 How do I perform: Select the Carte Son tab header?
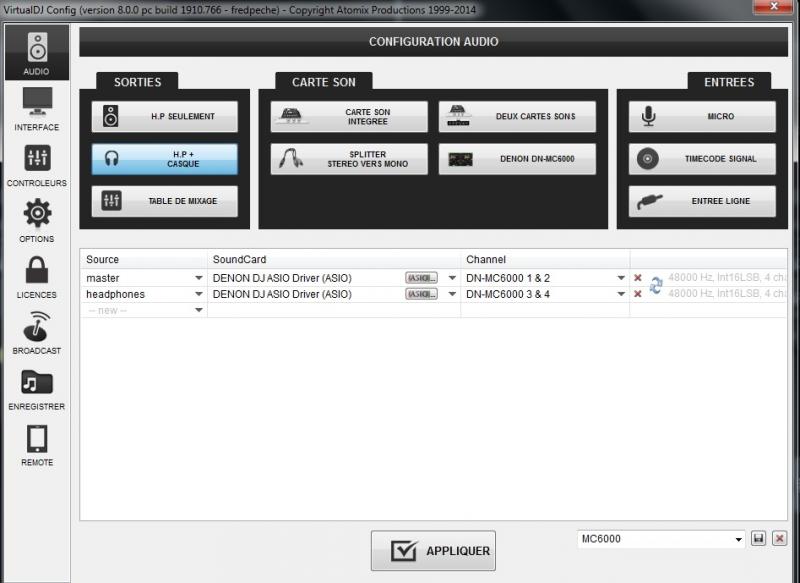[323, 82]
